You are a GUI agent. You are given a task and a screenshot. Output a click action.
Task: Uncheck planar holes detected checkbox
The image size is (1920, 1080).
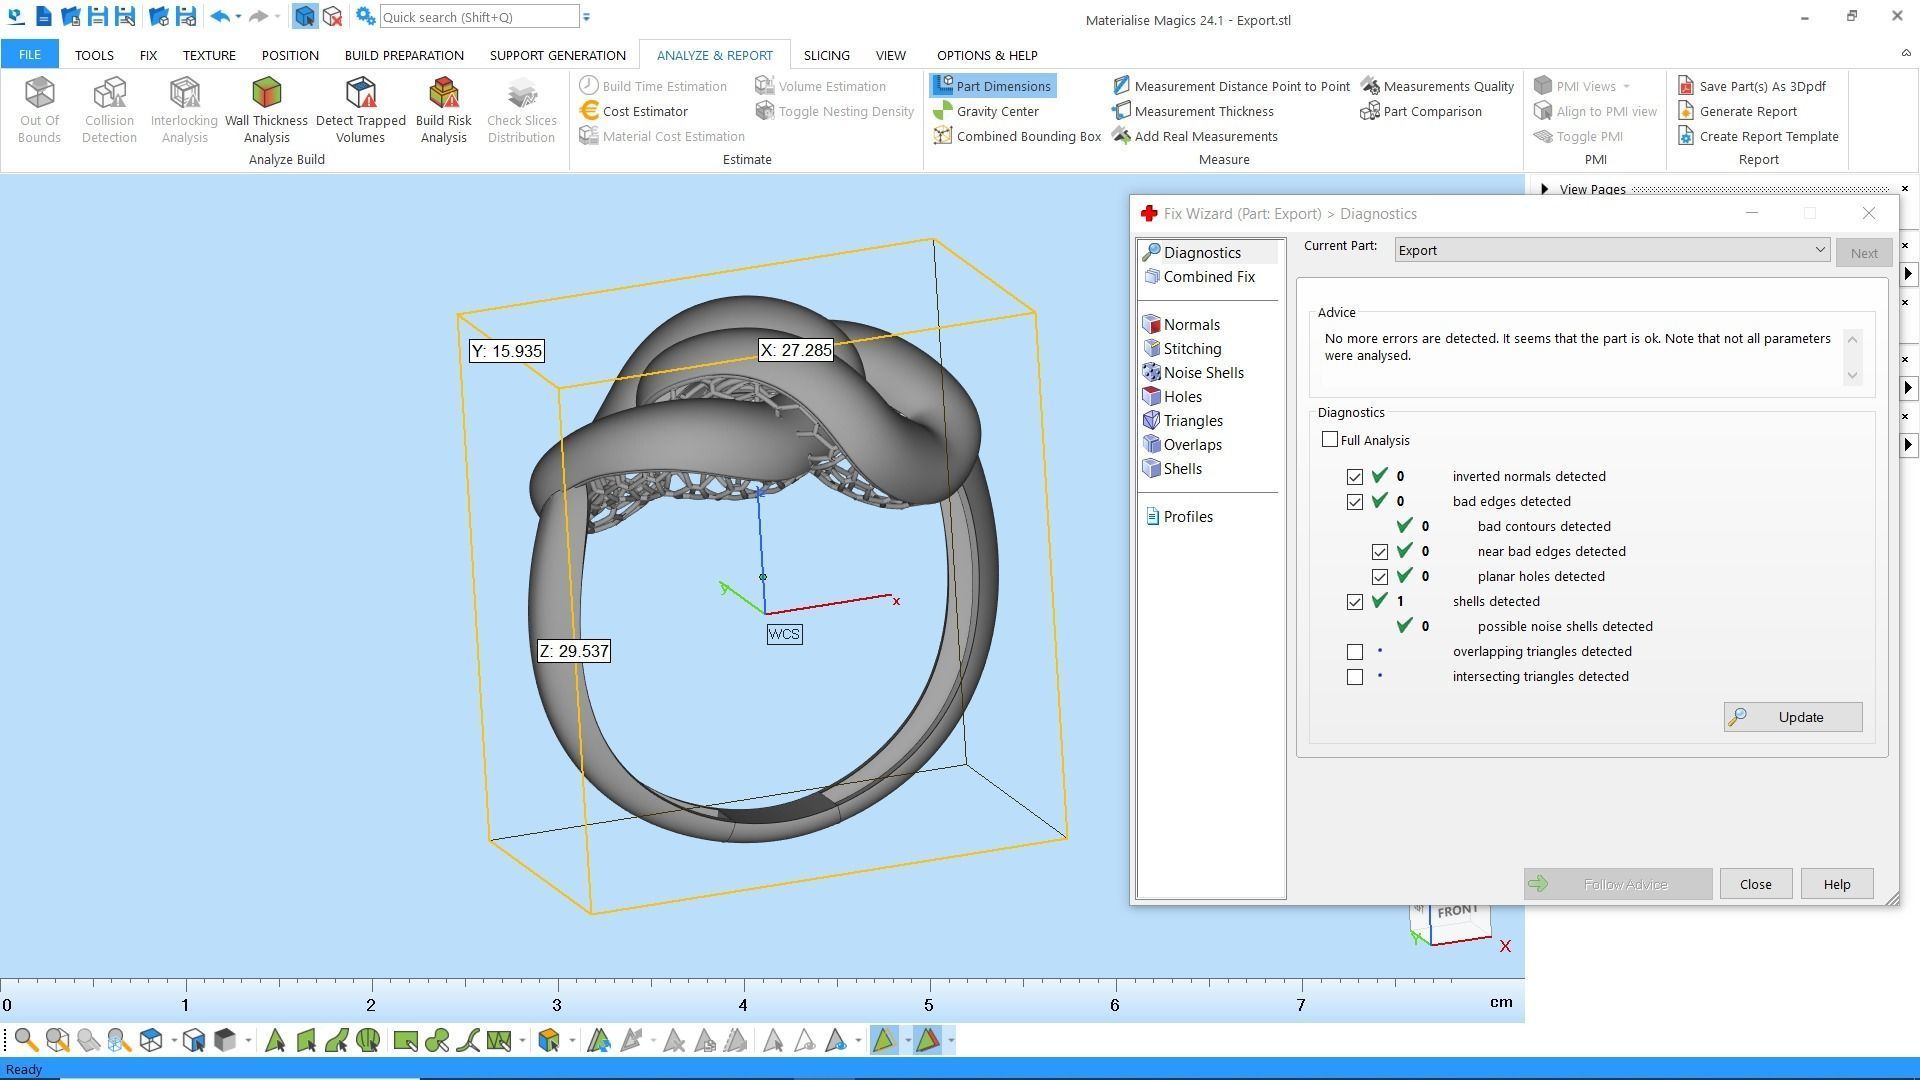[1380, 577]
